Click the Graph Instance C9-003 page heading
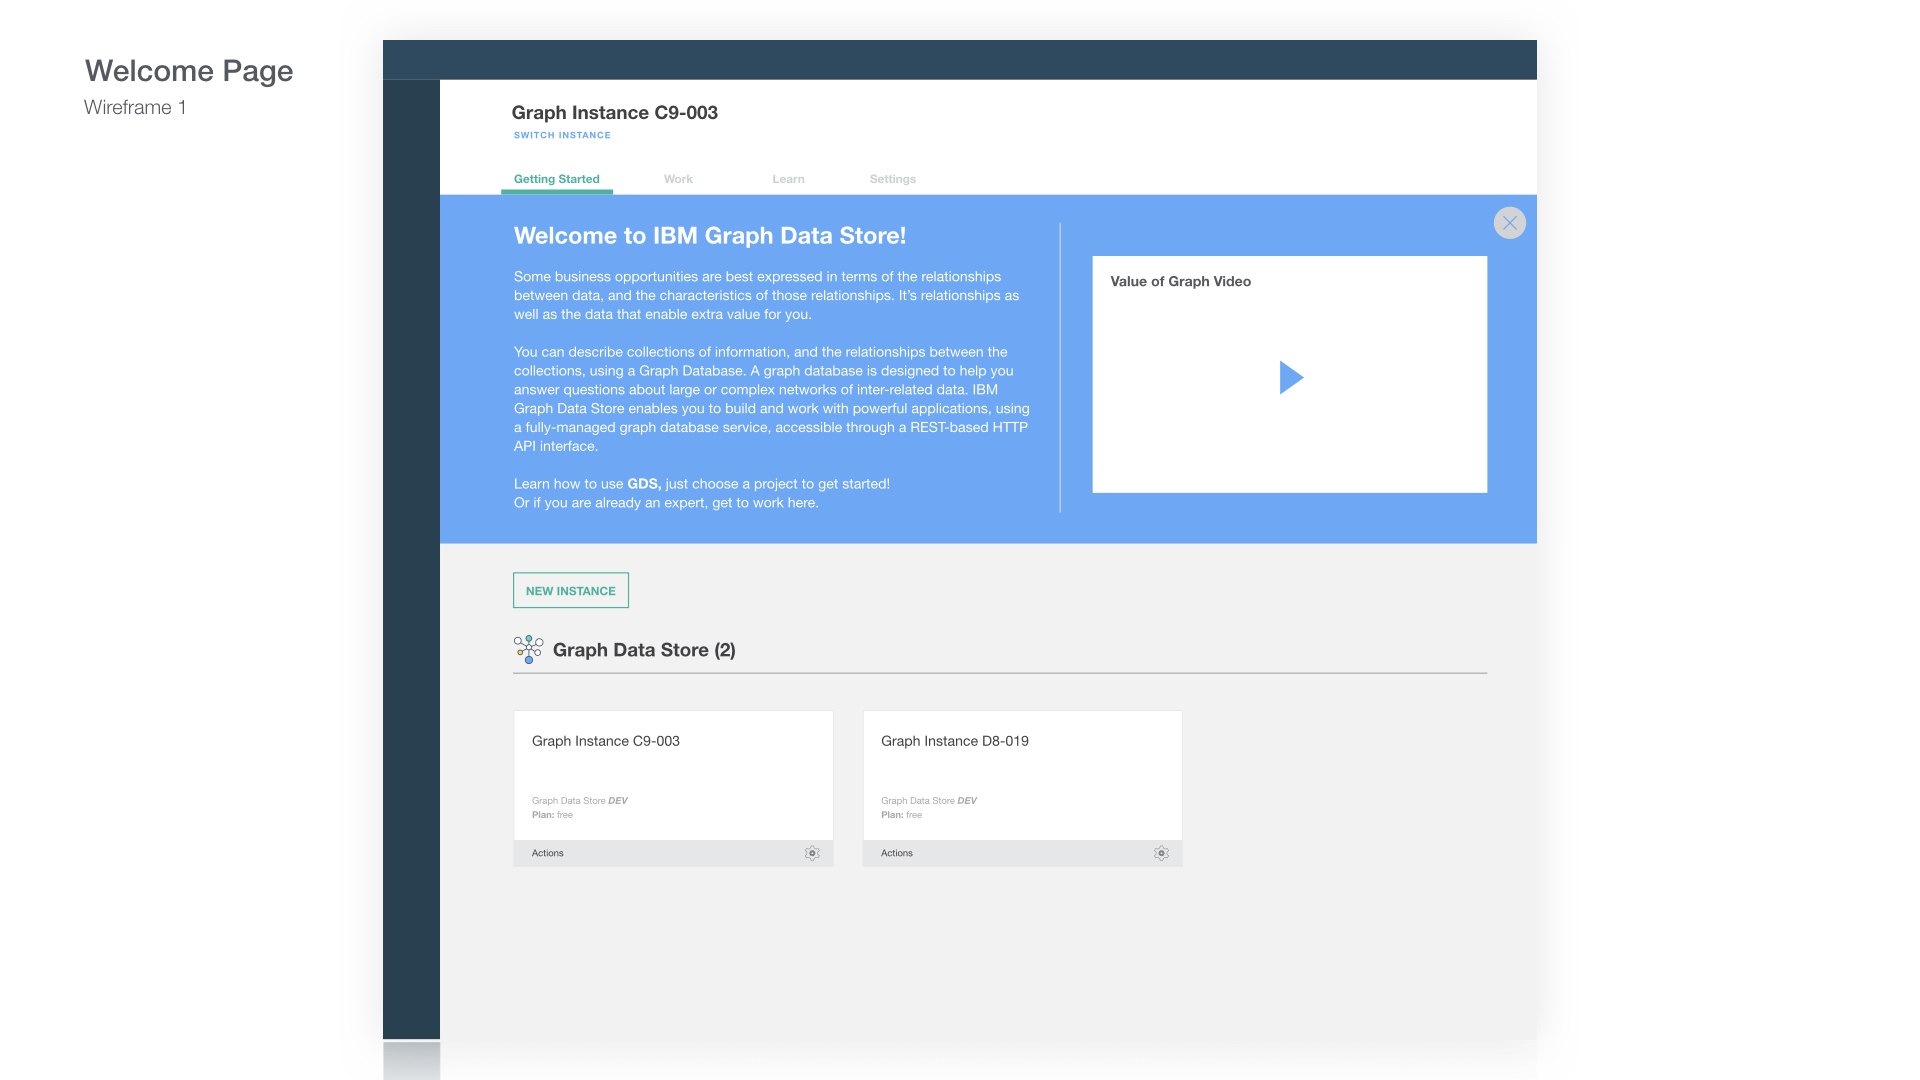 (x=615, y=112)
